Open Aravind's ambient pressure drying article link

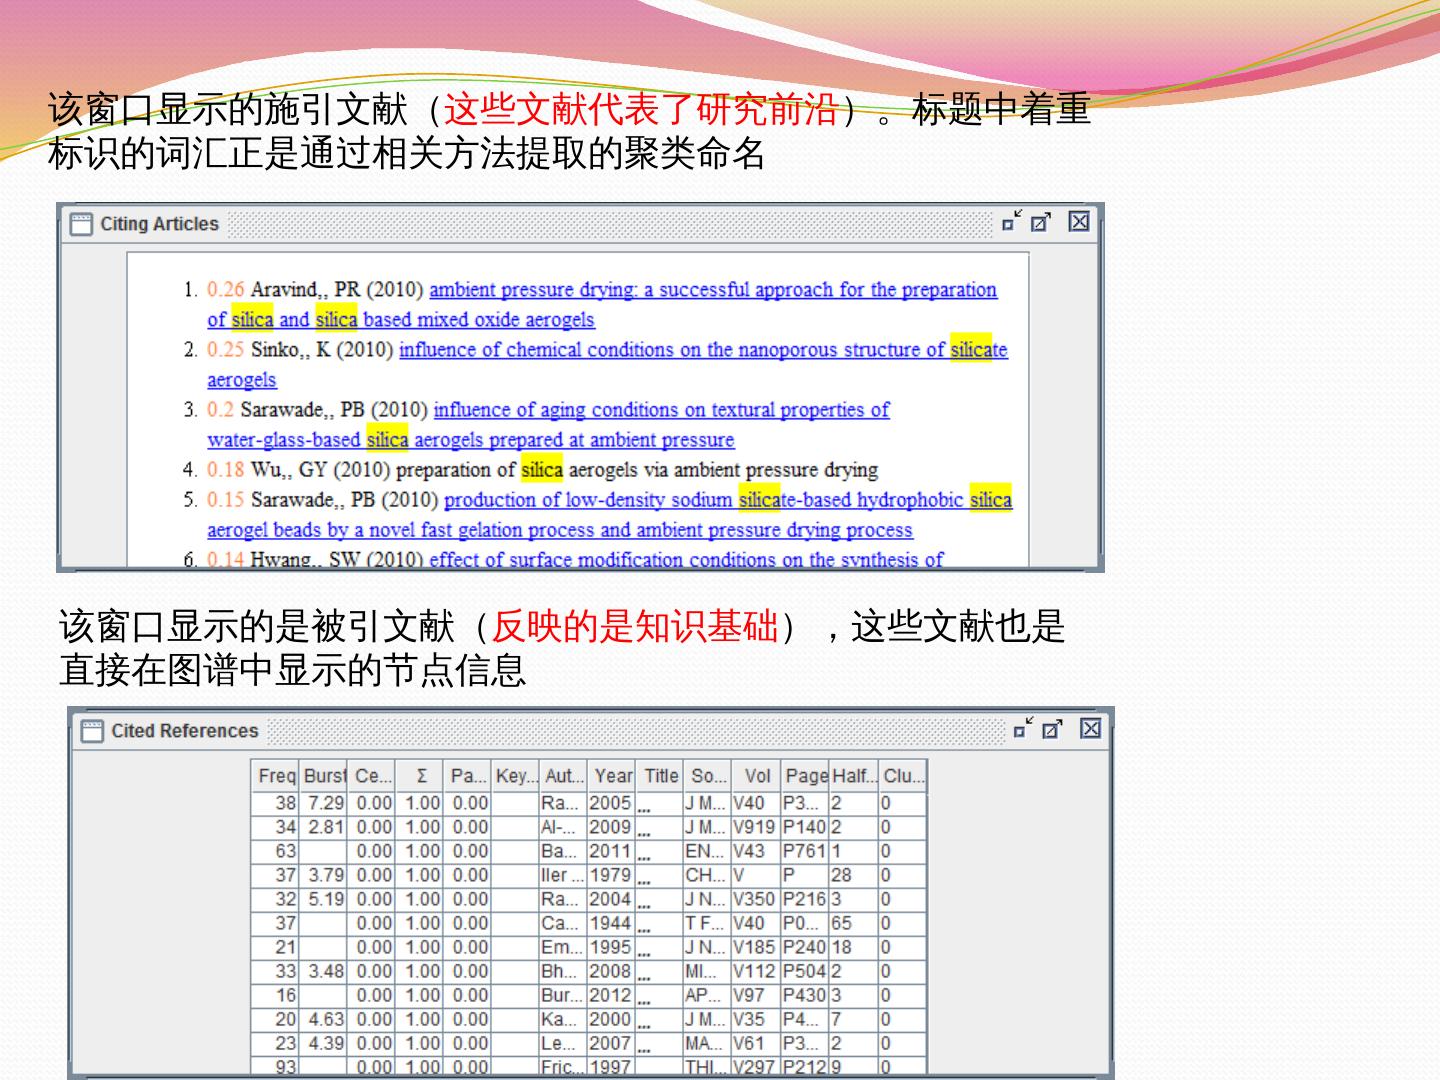click(x=712, y=290)
